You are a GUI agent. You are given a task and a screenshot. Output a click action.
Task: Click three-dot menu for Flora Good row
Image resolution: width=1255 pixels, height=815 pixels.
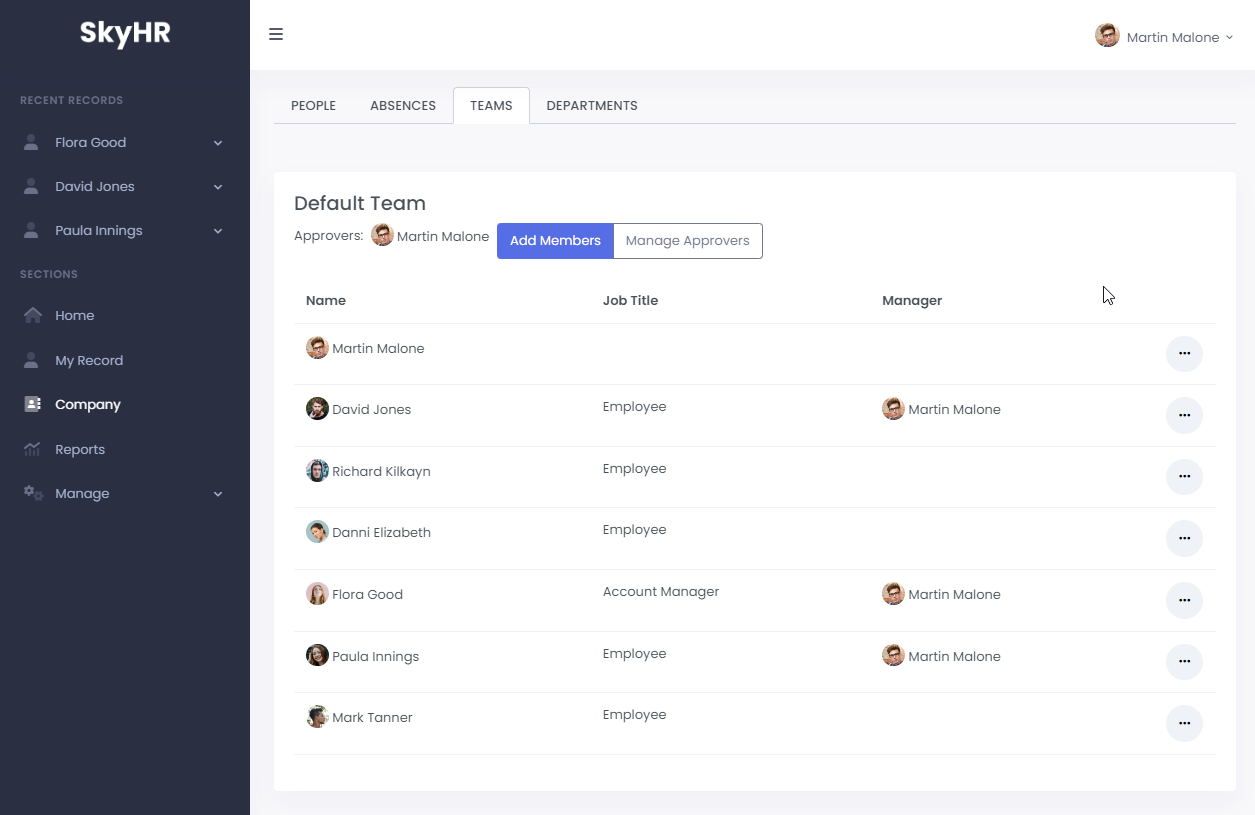click(1184, 600)
